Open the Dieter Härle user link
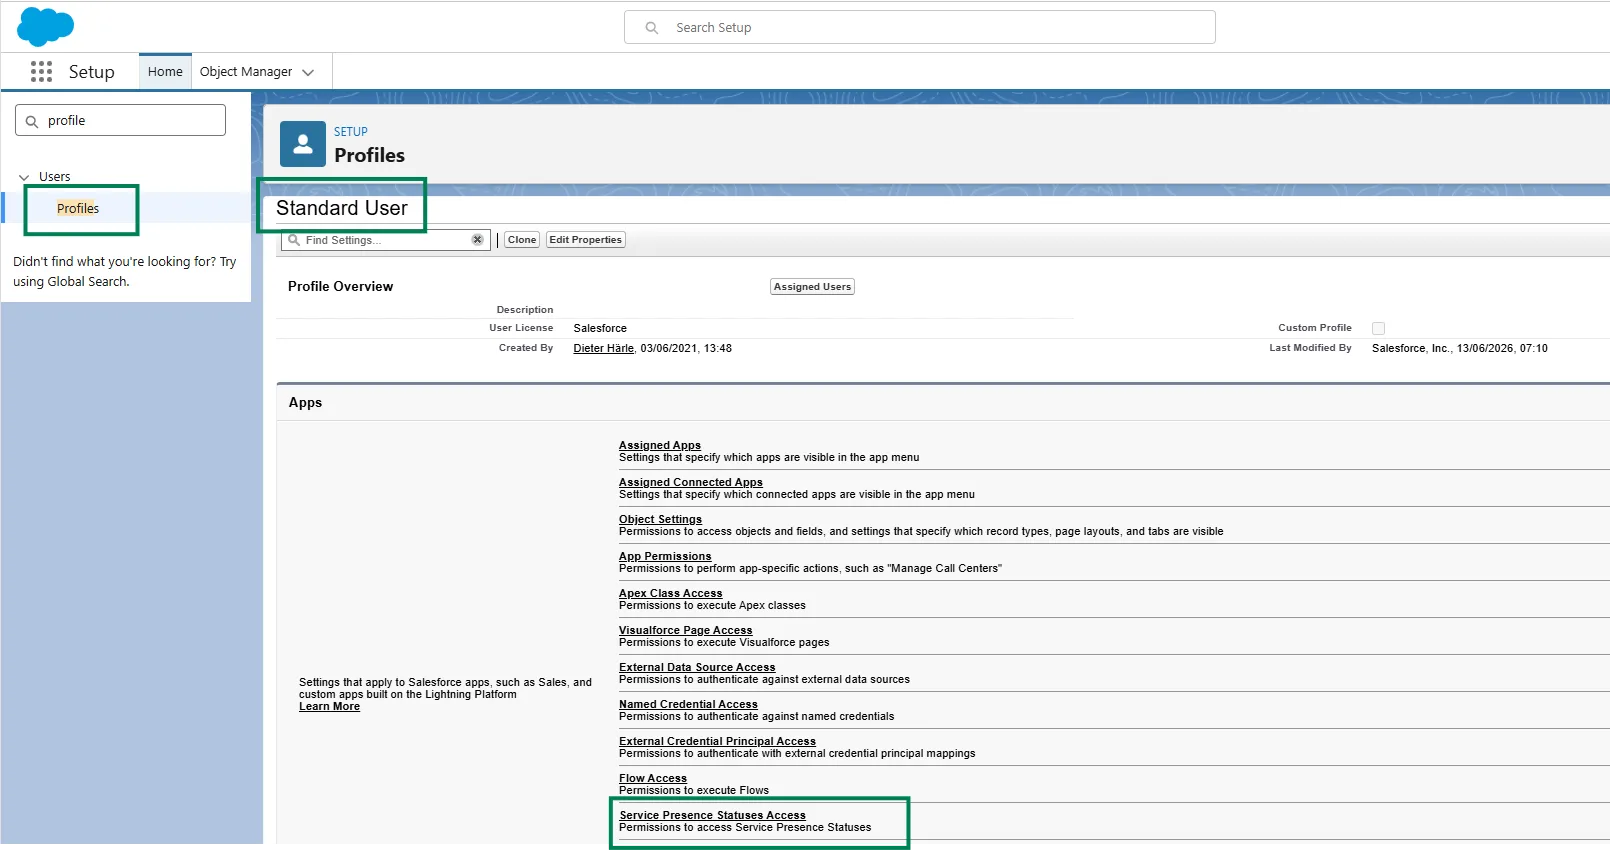1610x850 pixels. coord(604,348)
